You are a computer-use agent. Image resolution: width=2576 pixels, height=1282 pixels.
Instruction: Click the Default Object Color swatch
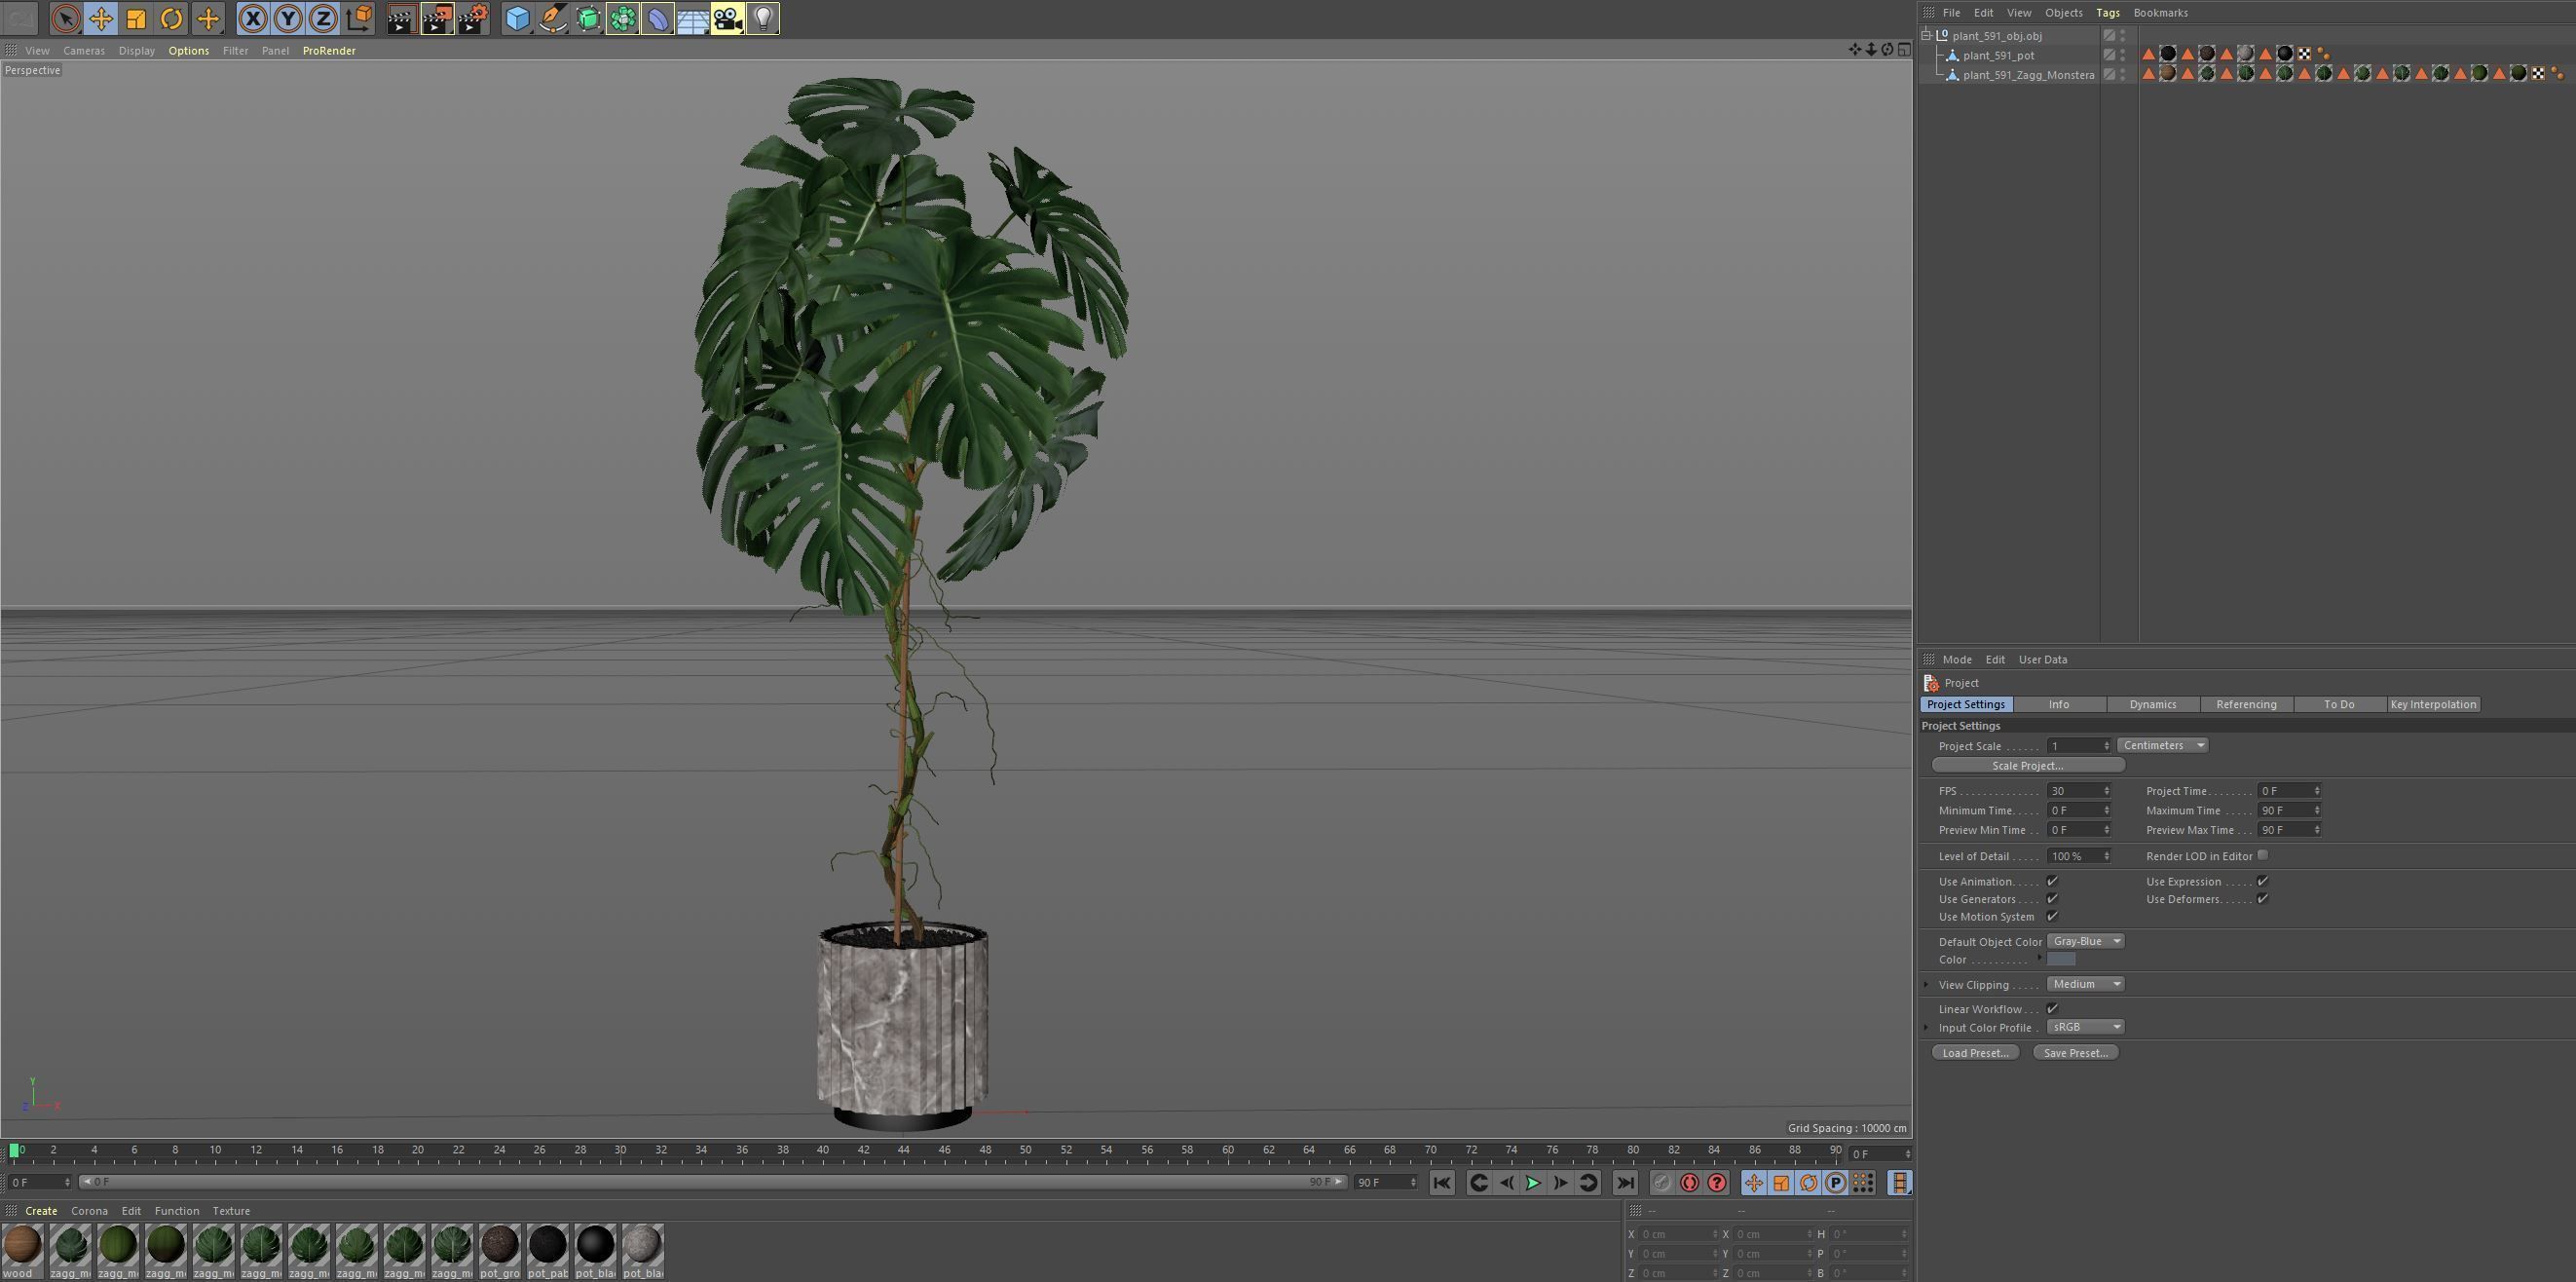click(2061, 959)
